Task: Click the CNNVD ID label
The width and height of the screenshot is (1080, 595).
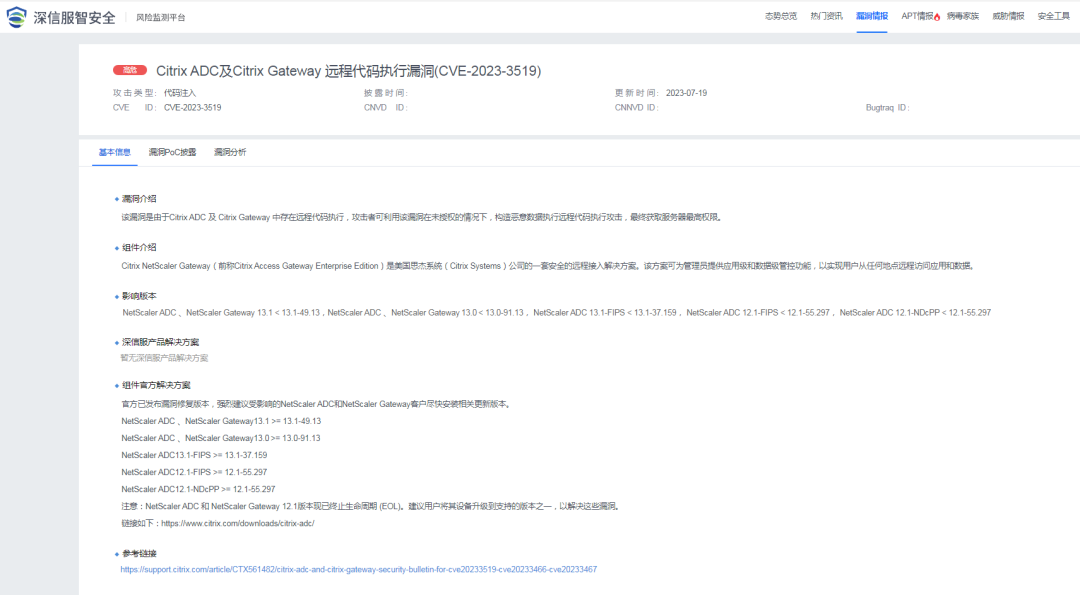Action: pos(636,107)
